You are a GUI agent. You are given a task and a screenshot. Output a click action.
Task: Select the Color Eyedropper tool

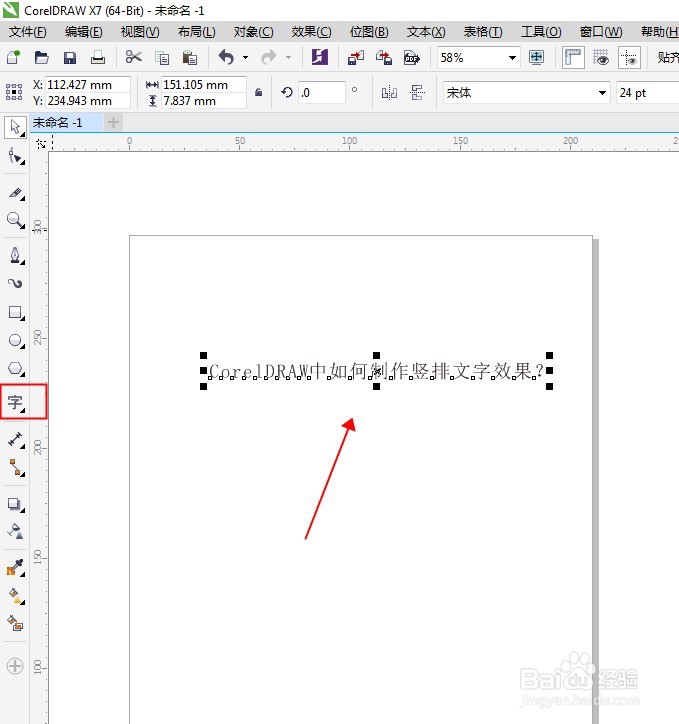16,567
